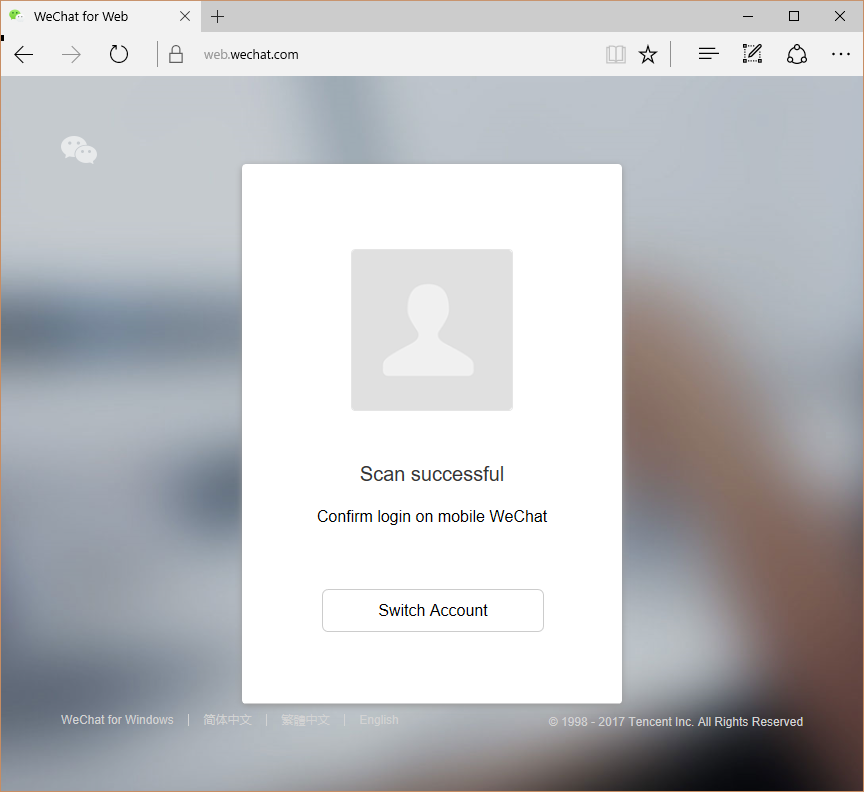Reload the web.wechat.com page

point(118,54)
